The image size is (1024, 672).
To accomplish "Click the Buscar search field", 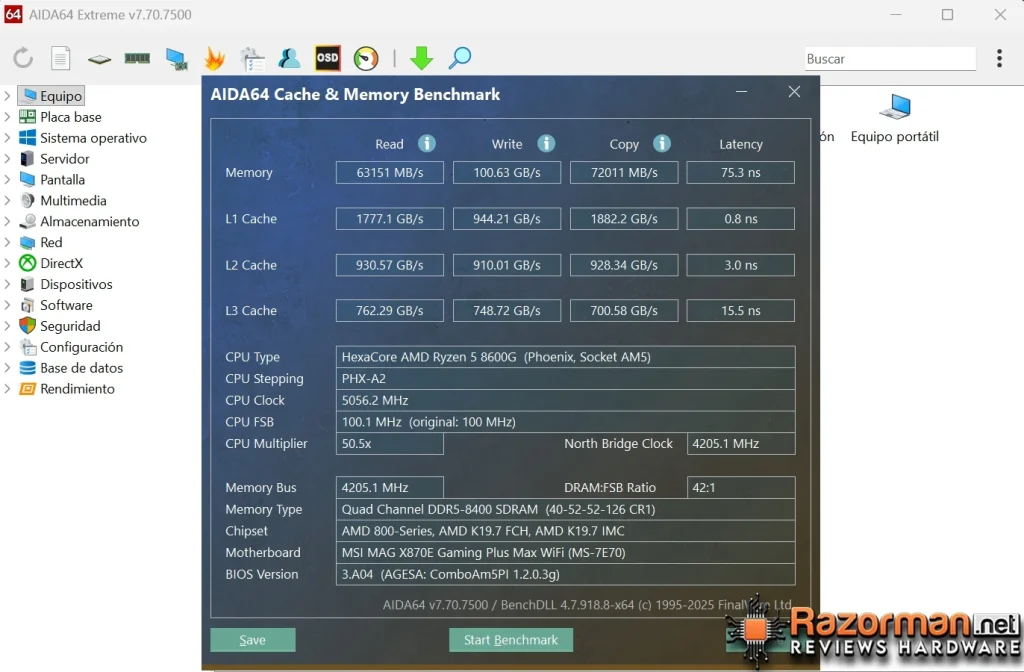I will [890, 59].
